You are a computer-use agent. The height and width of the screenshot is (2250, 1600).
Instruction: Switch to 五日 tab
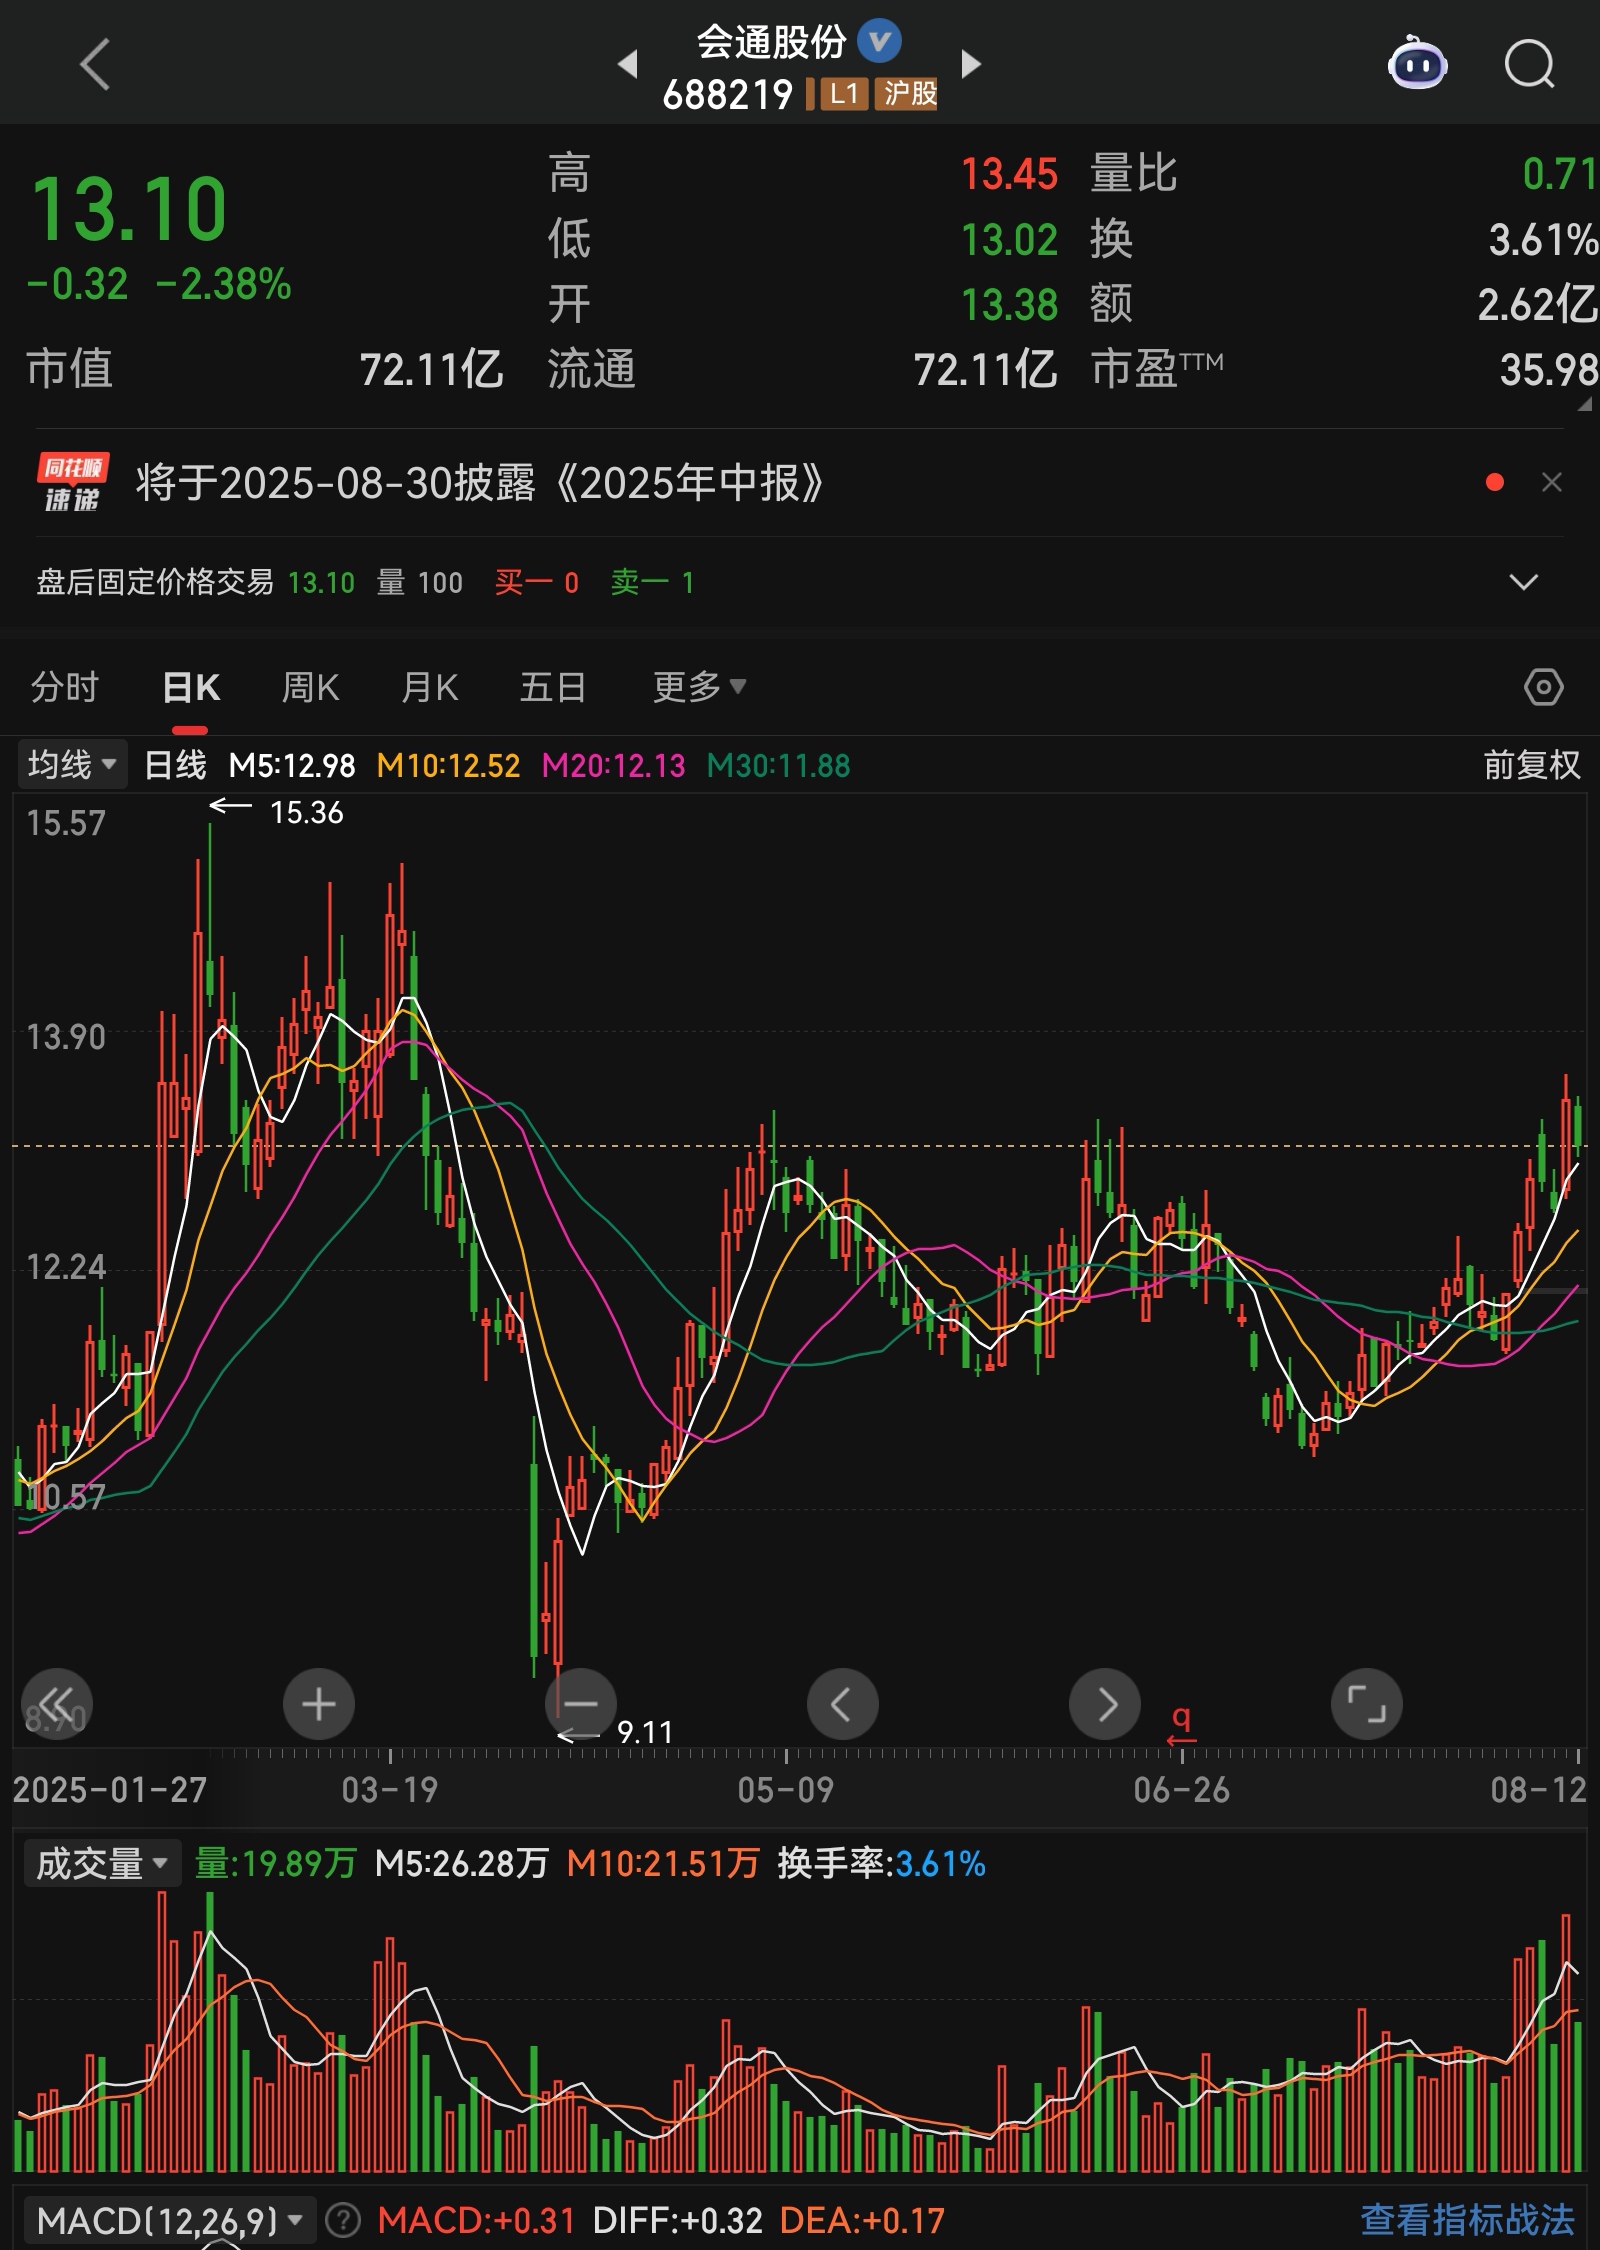click(552, 687)
